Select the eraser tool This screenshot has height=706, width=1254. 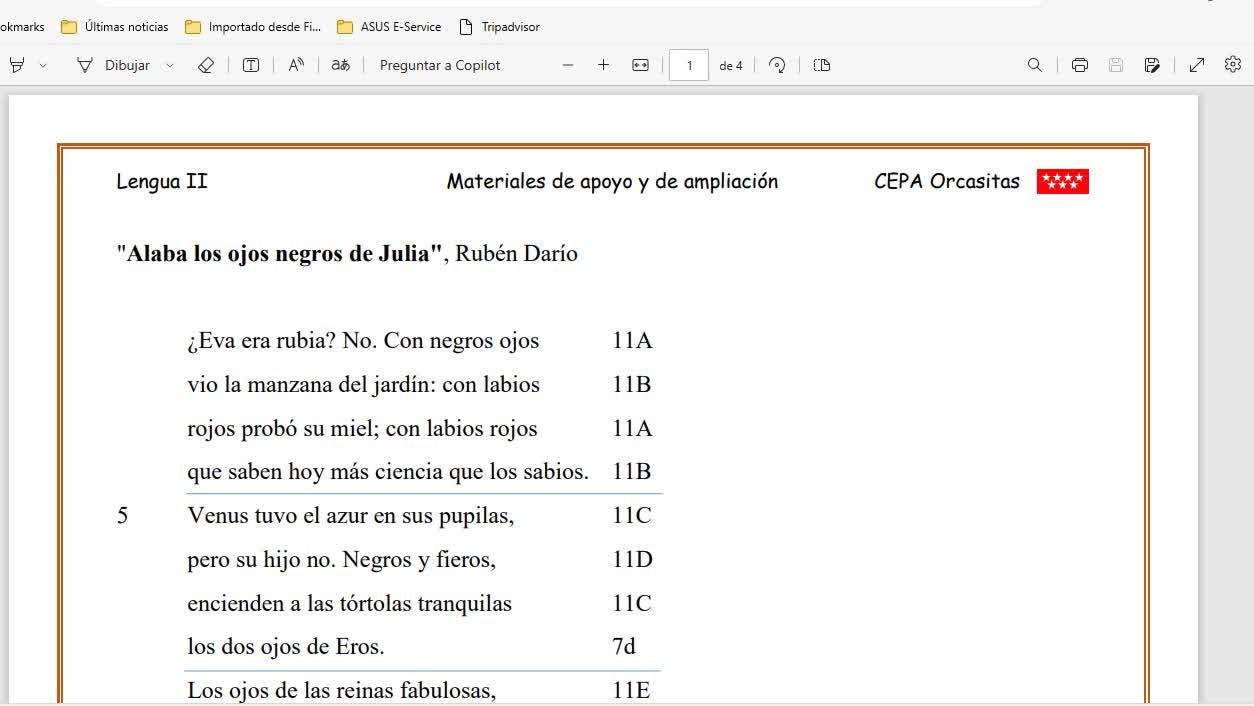coord(206,65)
